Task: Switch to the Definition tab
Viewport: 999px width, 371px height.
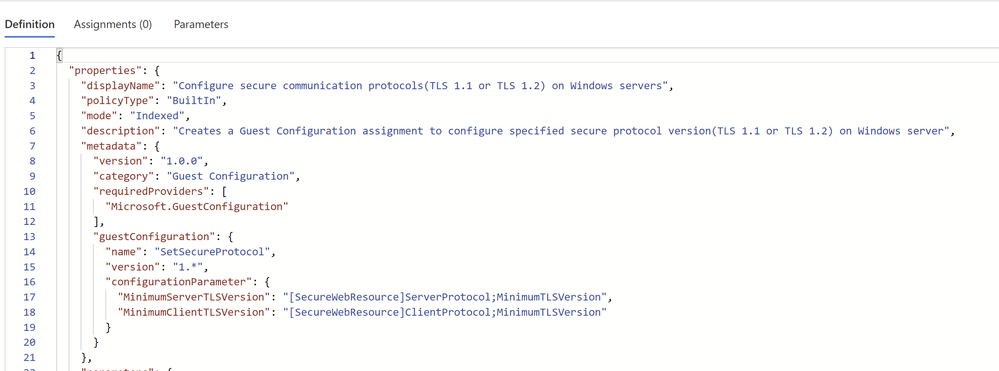Action: coord(29,24)
